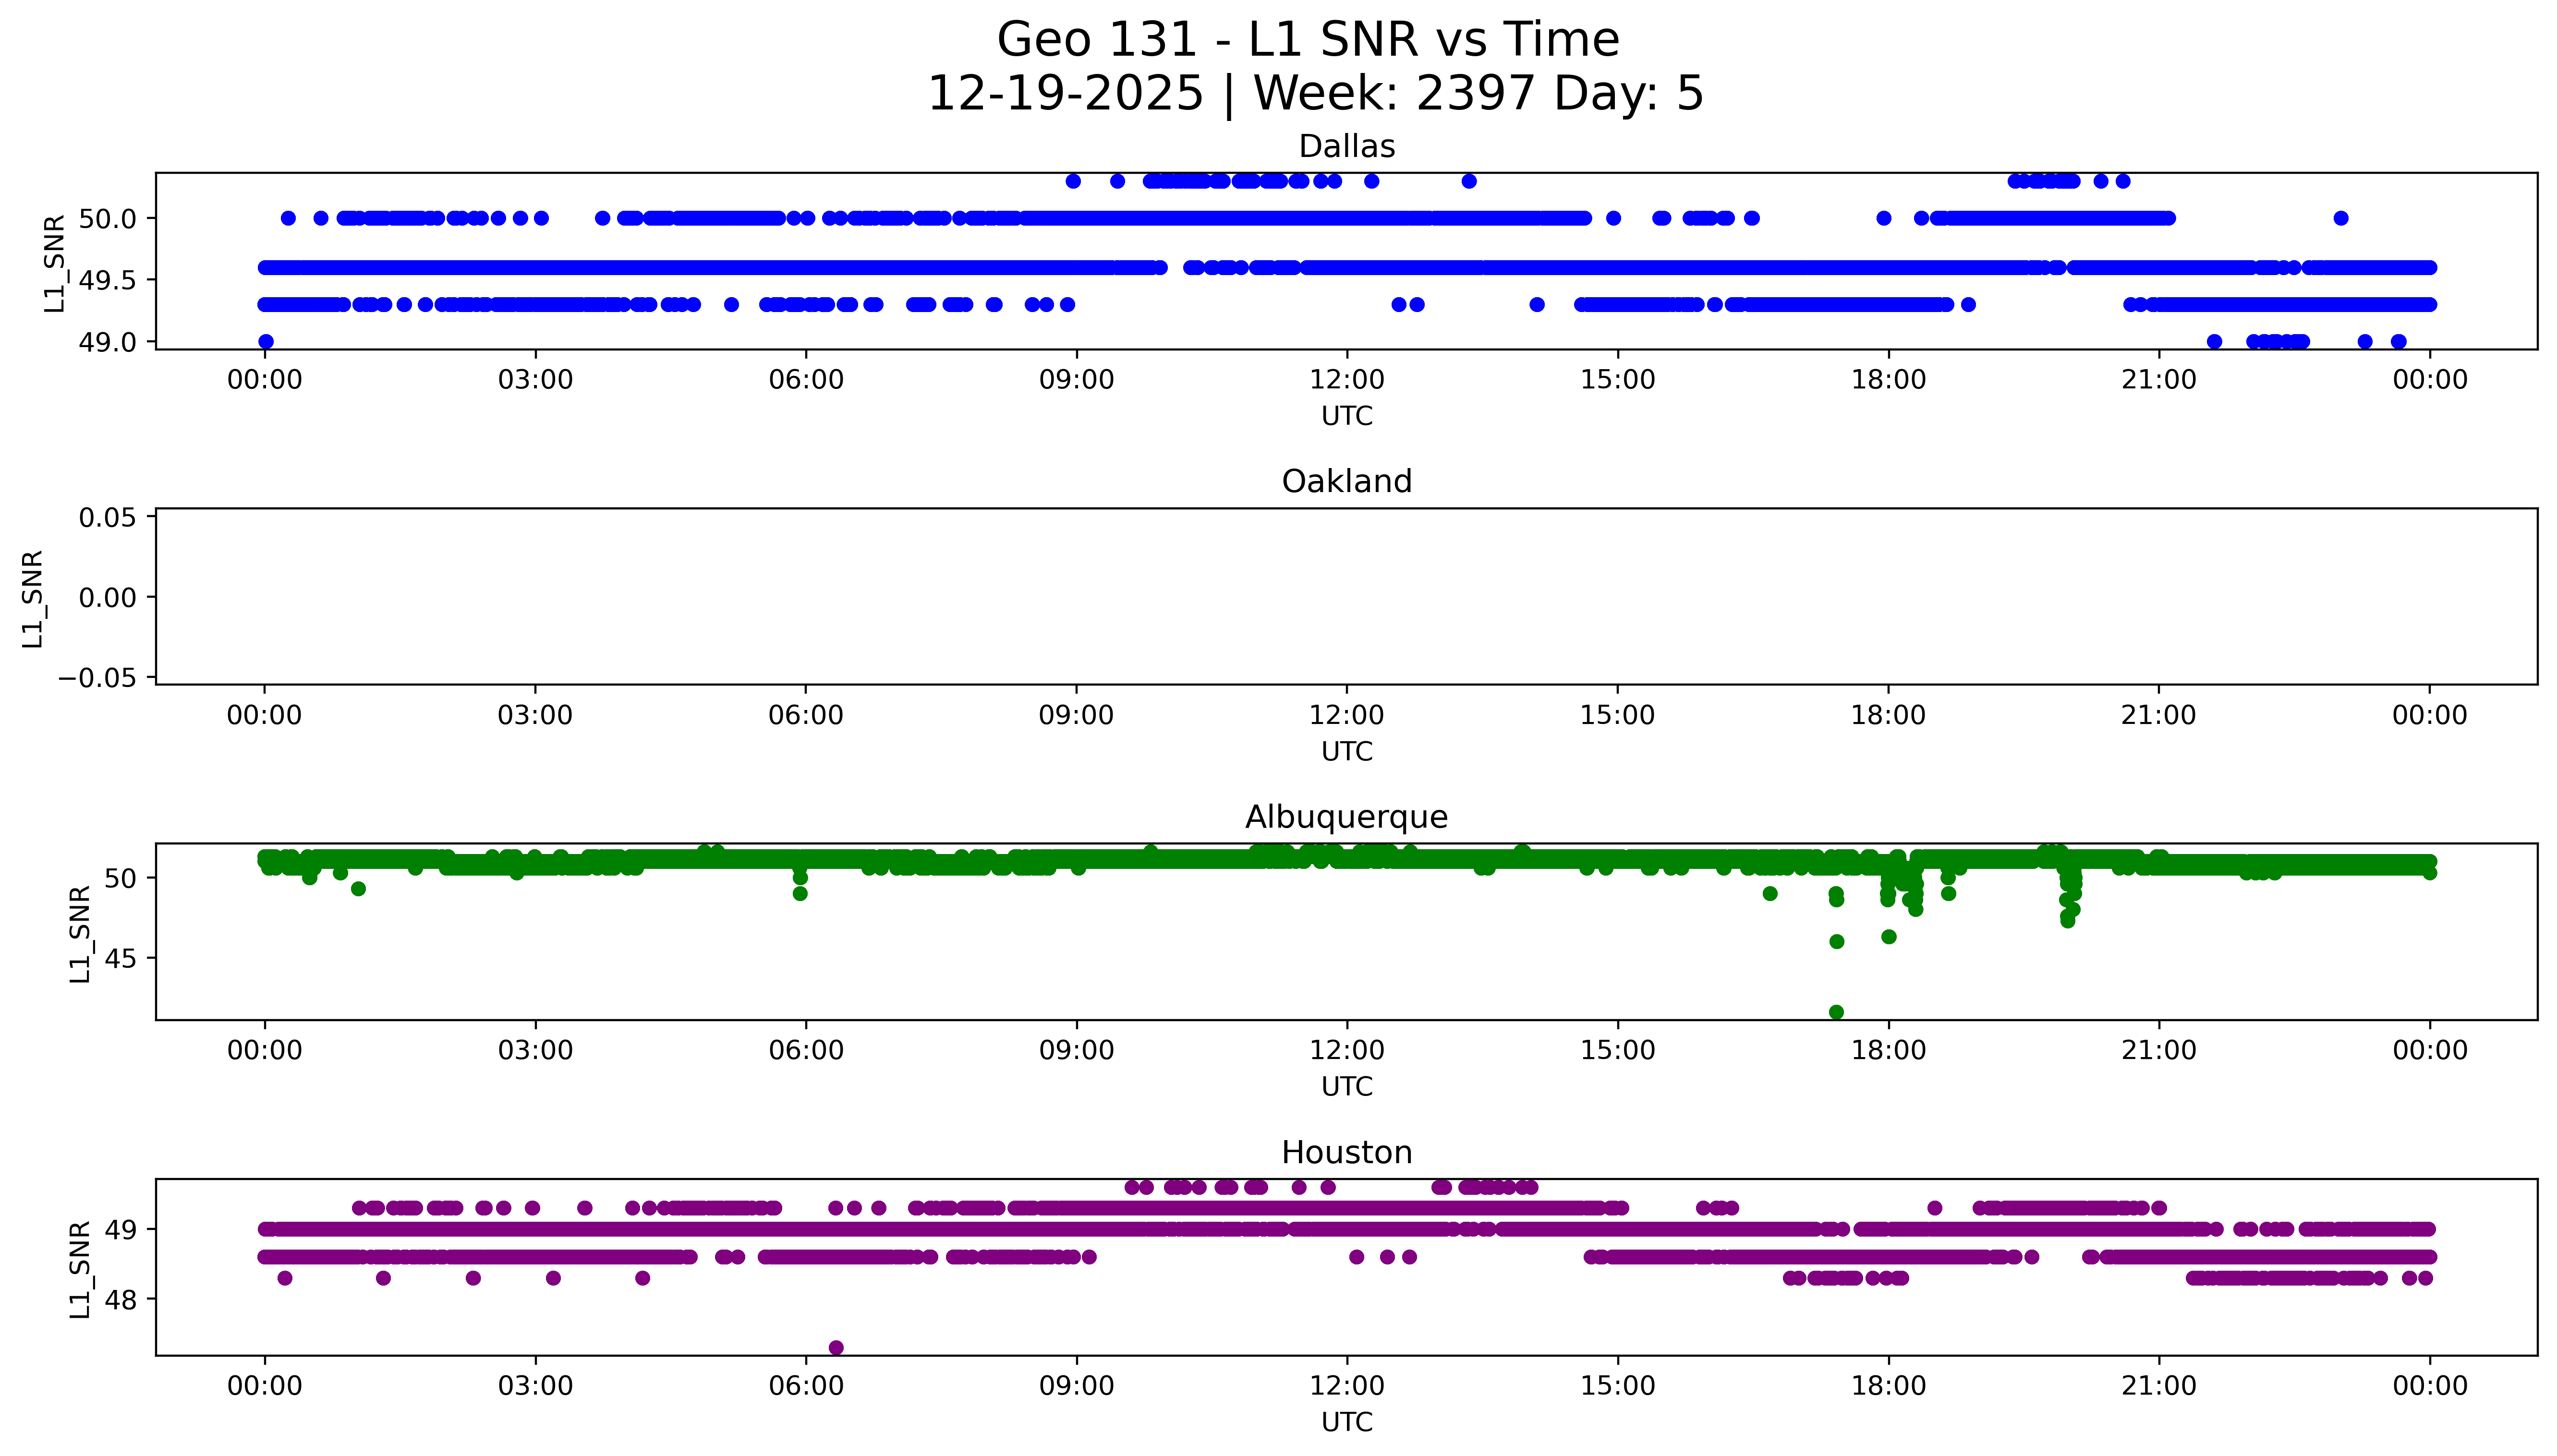
Task: Click the blue point at Dallas 49.0 start
Action: pos(266,342)
